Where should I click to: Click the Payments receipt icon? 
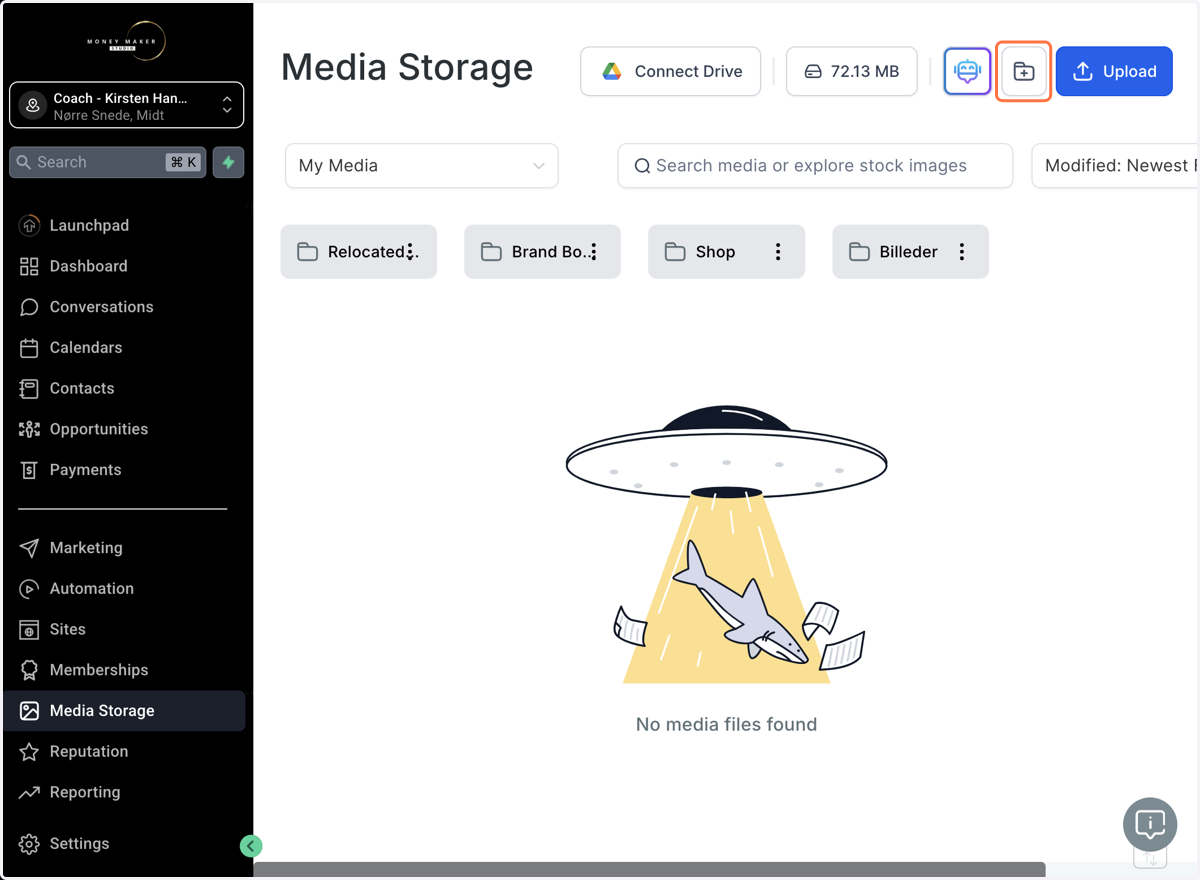coord(29,470)
